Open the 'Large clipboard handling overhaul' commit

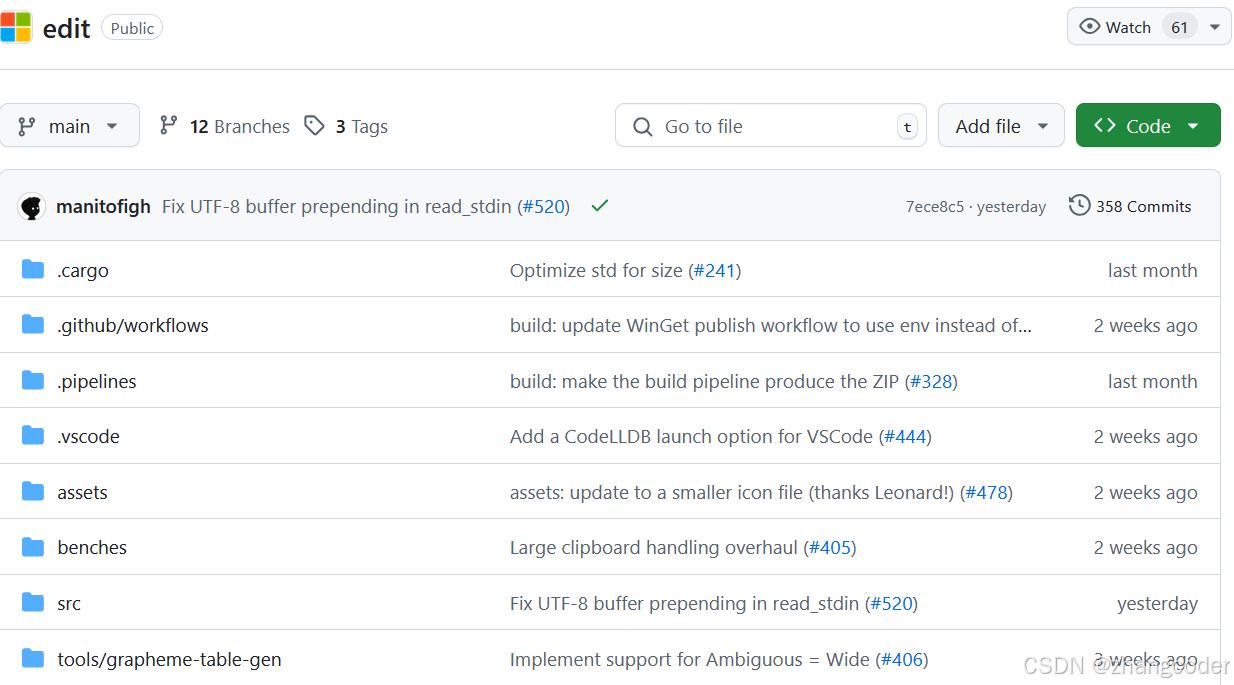click(654, 547)
